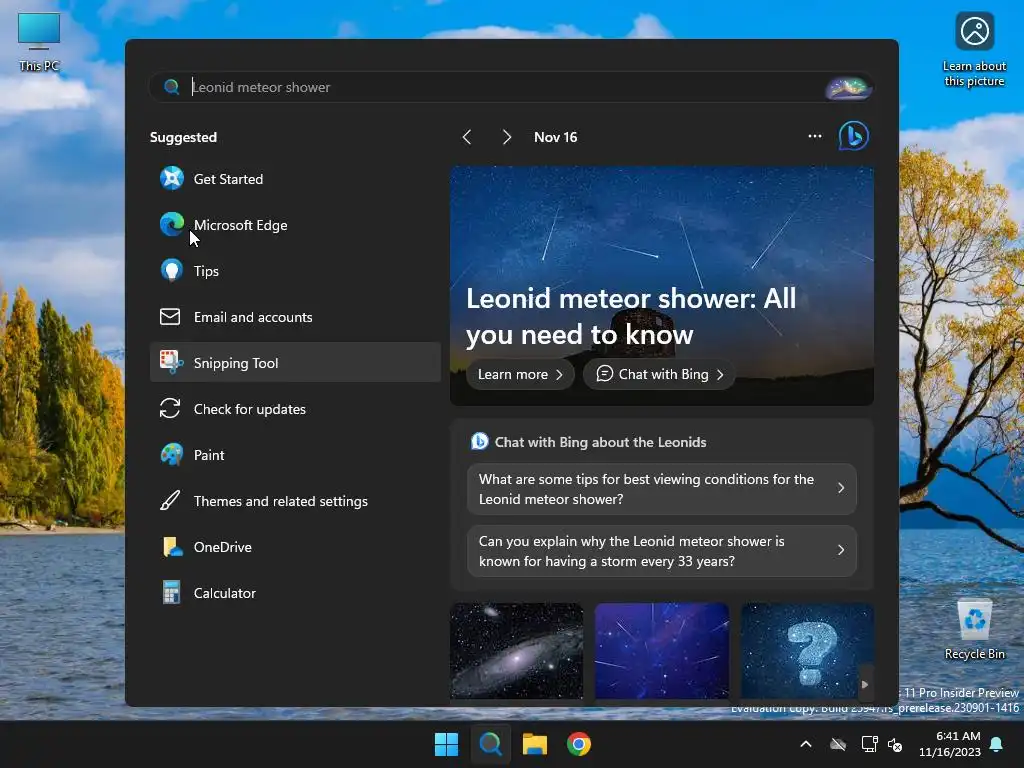The width and height of the screenshot is (1024, 768).
Task: Go to previous day with left chevron
Action: [467, 137]
